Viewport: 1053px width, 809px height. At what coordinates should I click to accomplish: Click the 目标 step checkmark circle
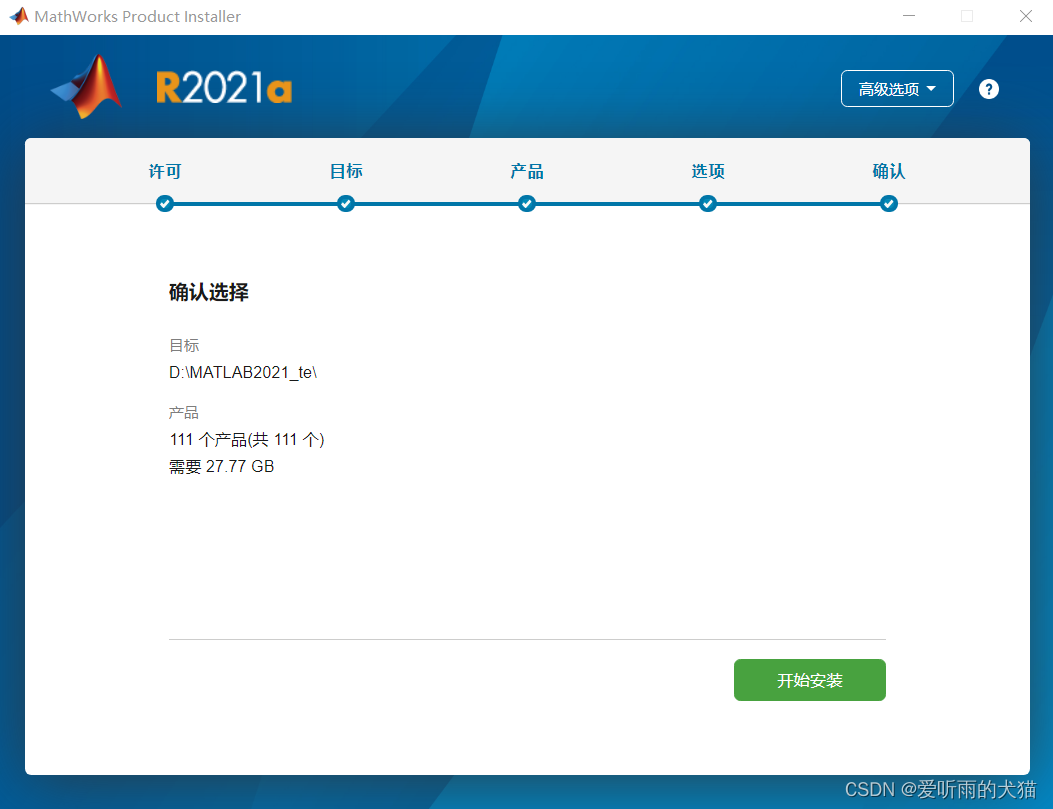pos(346,203)
